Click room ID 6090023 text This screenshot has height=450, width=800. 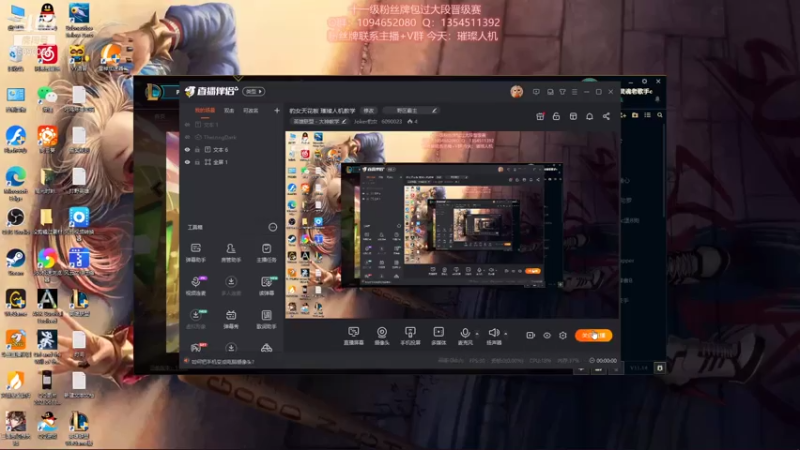(392, 121)
